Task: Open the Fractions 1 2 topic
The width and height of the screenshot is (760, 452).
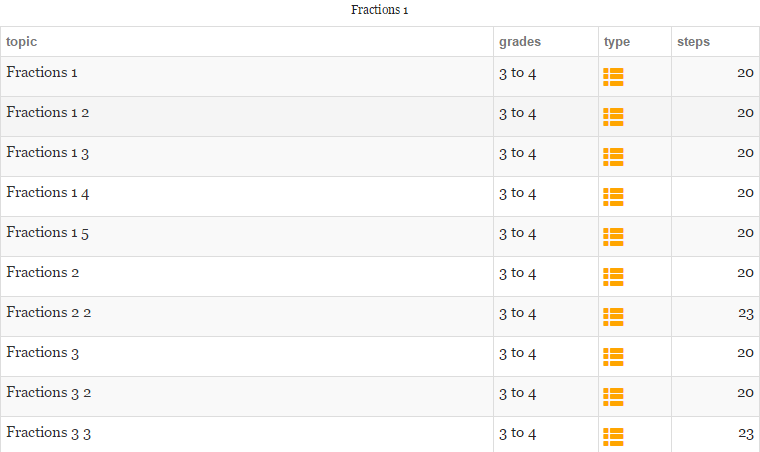Action: 48,112
